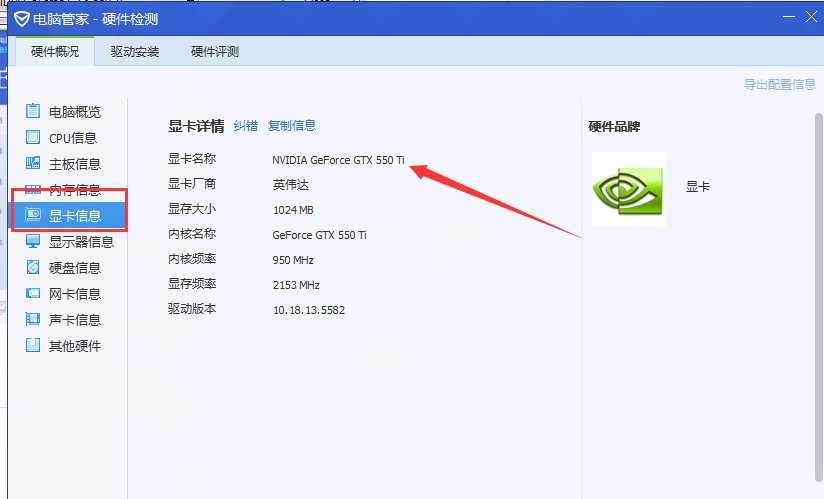Click the CPU信息 chip icon
The image size is (824, 499).
33,137
